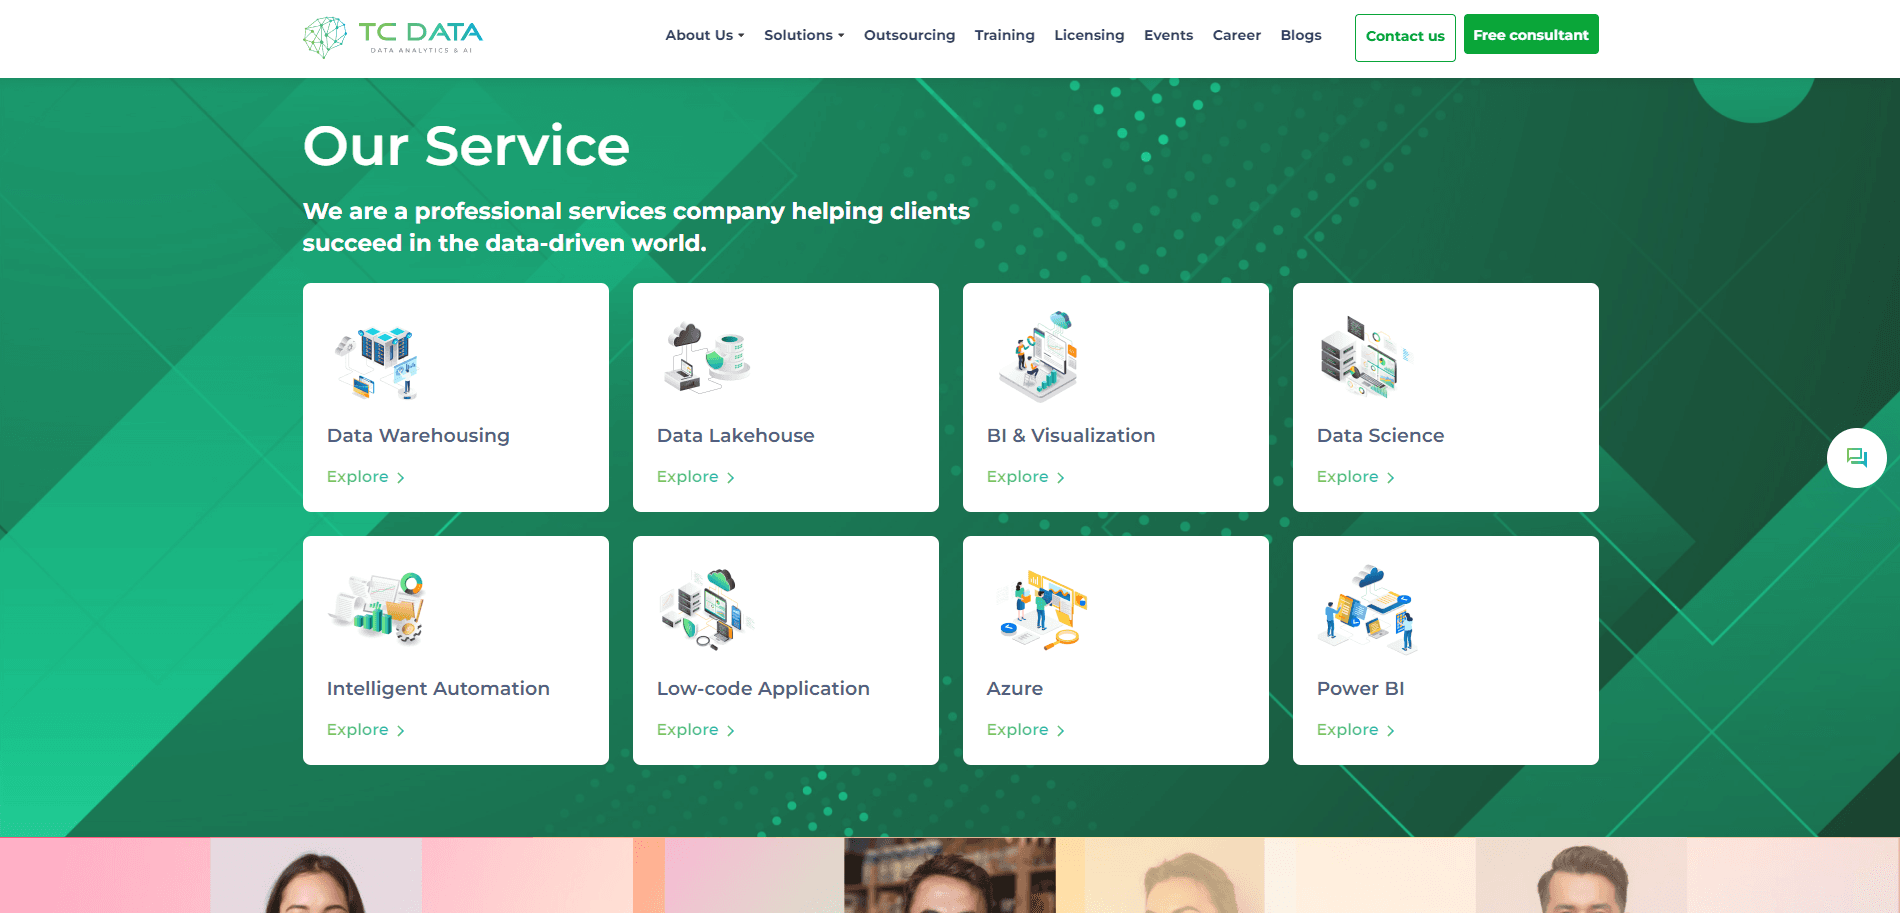Open the Outsourcing menu item

point(909,35)
